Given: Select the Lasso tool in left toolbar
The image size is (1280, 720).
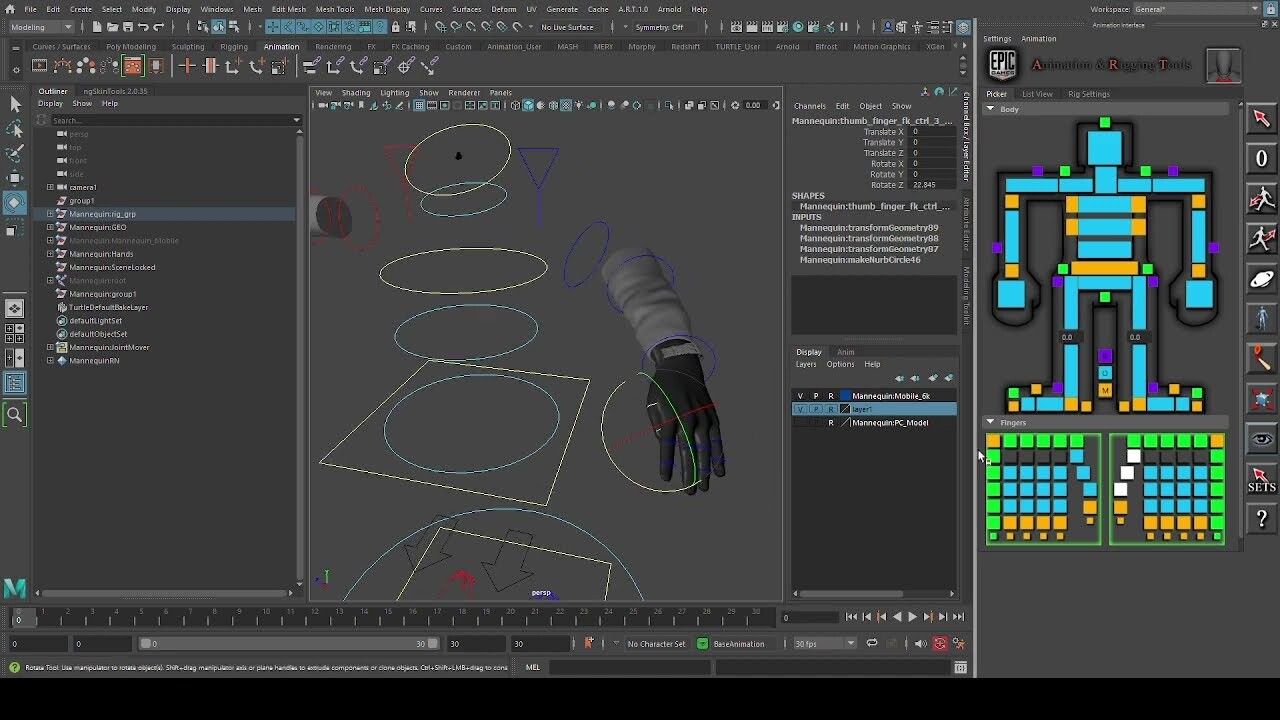Looking at the screenshot, I should point(14,129).
